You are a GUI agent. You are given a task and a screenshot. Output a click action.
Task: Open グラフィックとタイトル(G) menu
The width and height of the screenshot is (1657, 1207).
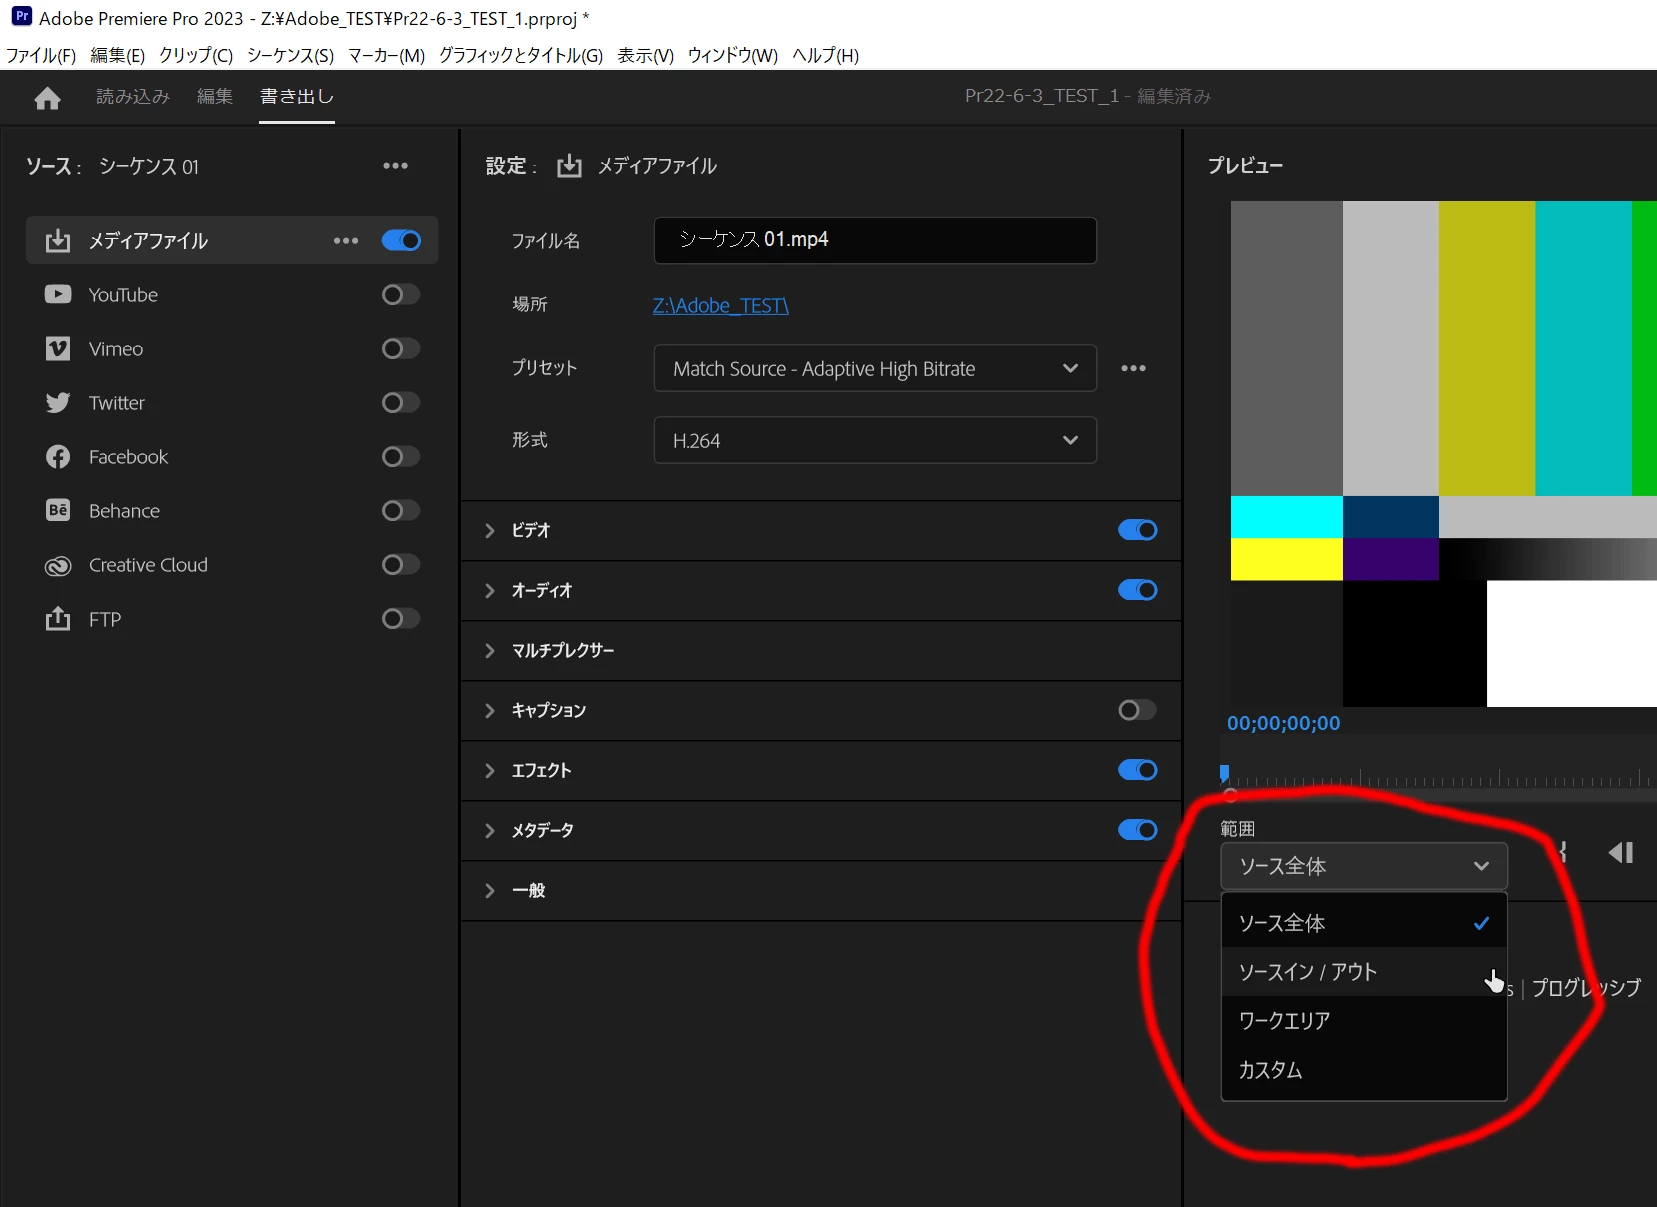(x=521, y=56)
